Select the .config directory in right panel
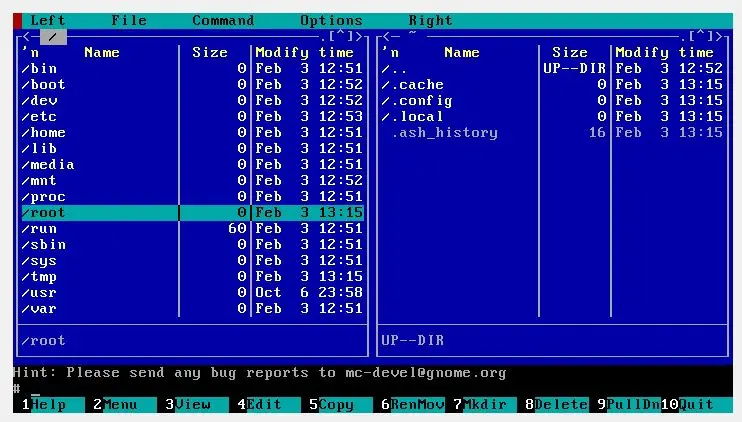The height and width of the screenshot is (422, 742). coord(552,101)
